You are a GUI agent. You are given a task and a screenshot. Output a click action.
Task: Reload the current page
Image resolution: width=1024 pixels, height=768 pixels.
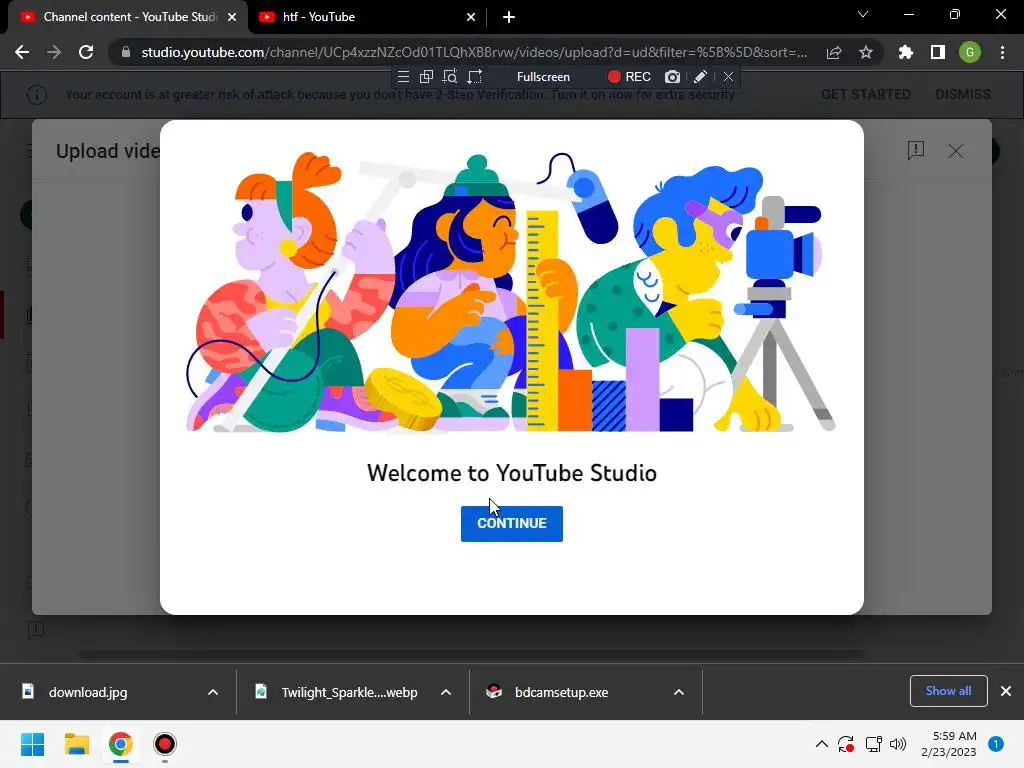pyautogui.click(x=86, y=52)
